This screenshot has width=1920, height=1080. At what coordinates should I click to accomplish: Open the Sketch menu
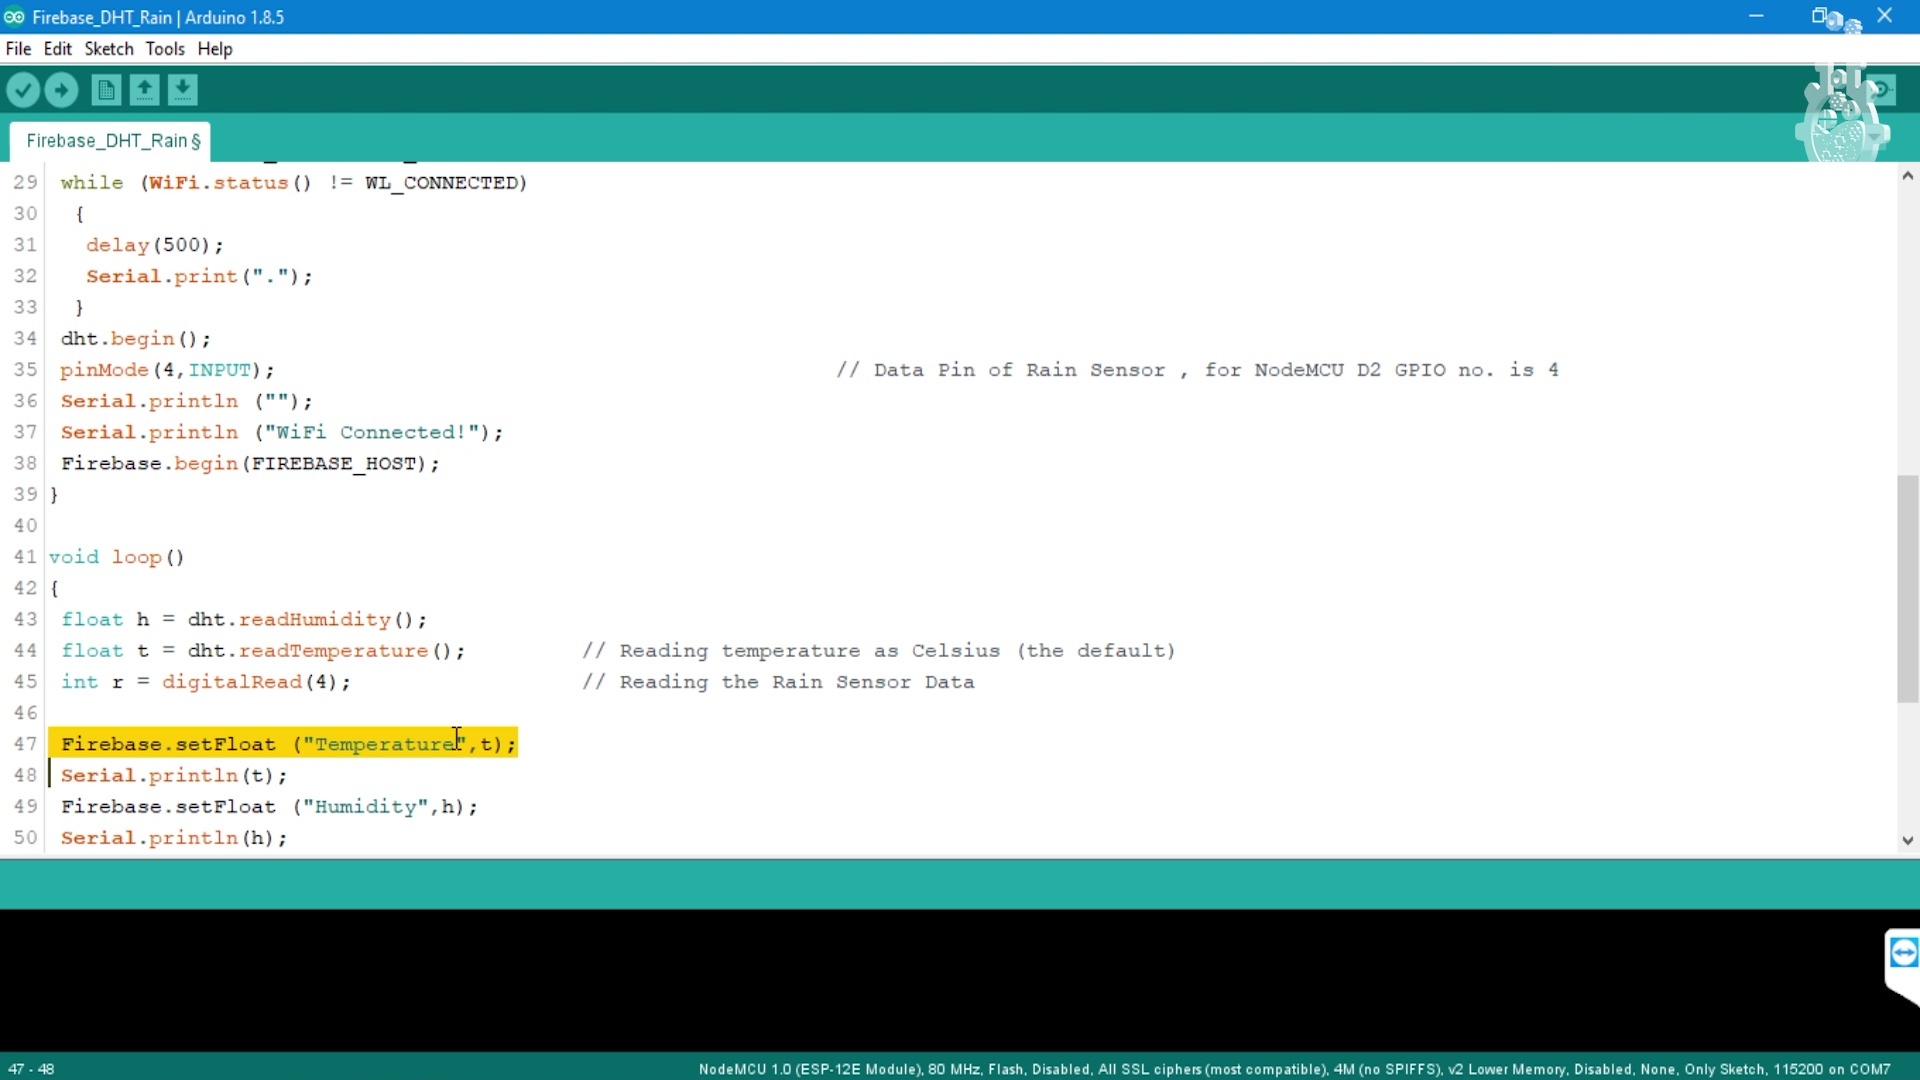[x=108, y=49]
